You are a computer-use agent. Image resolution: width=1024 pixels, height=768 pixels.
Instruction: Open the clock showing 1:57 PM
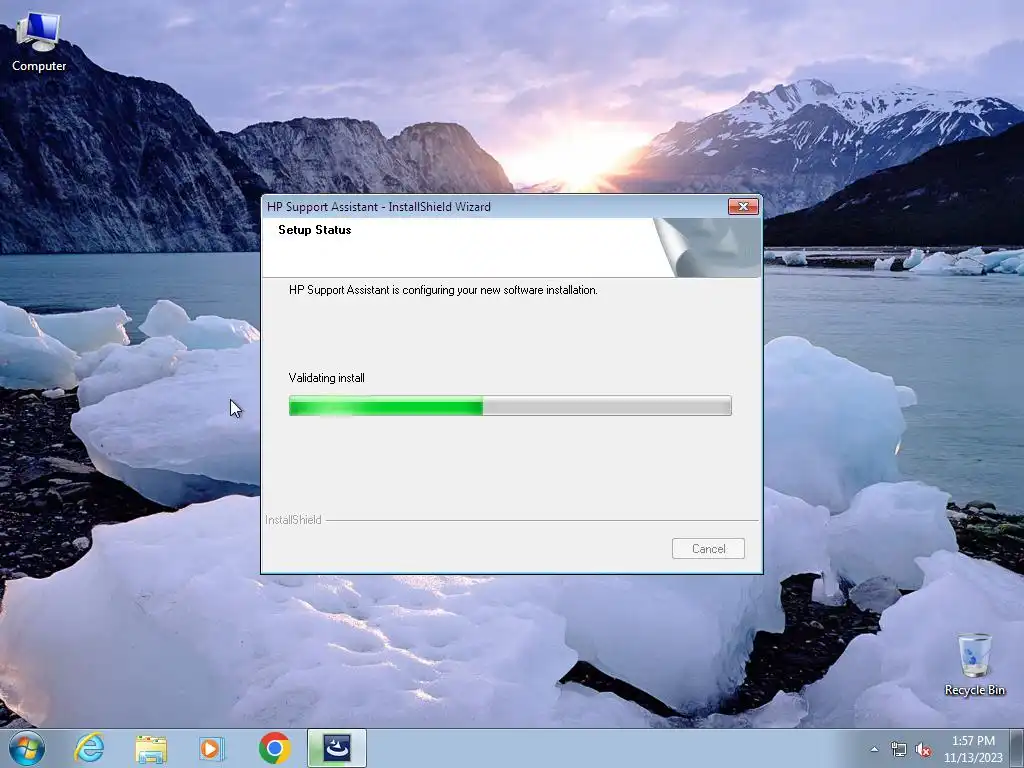(x=973, y=741)
